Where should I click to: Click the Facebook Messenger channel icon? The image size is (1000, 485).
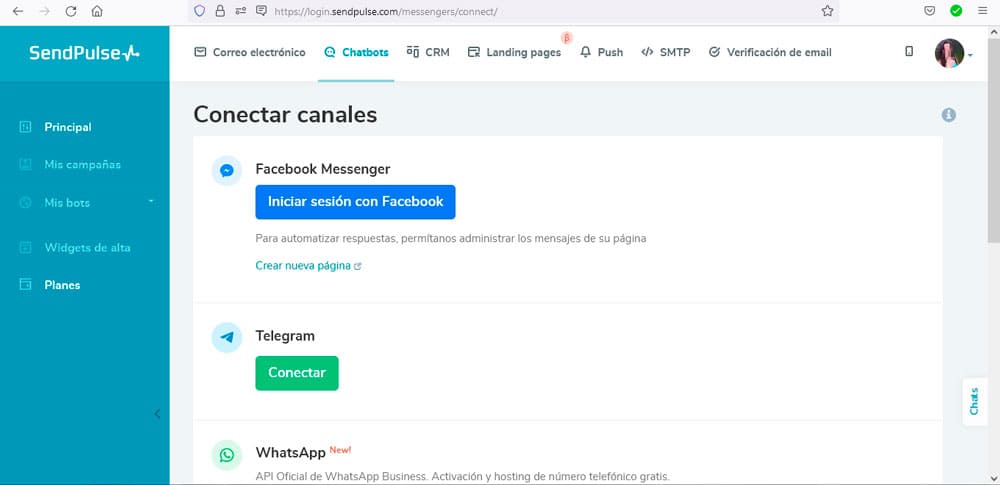pos(227,171)
